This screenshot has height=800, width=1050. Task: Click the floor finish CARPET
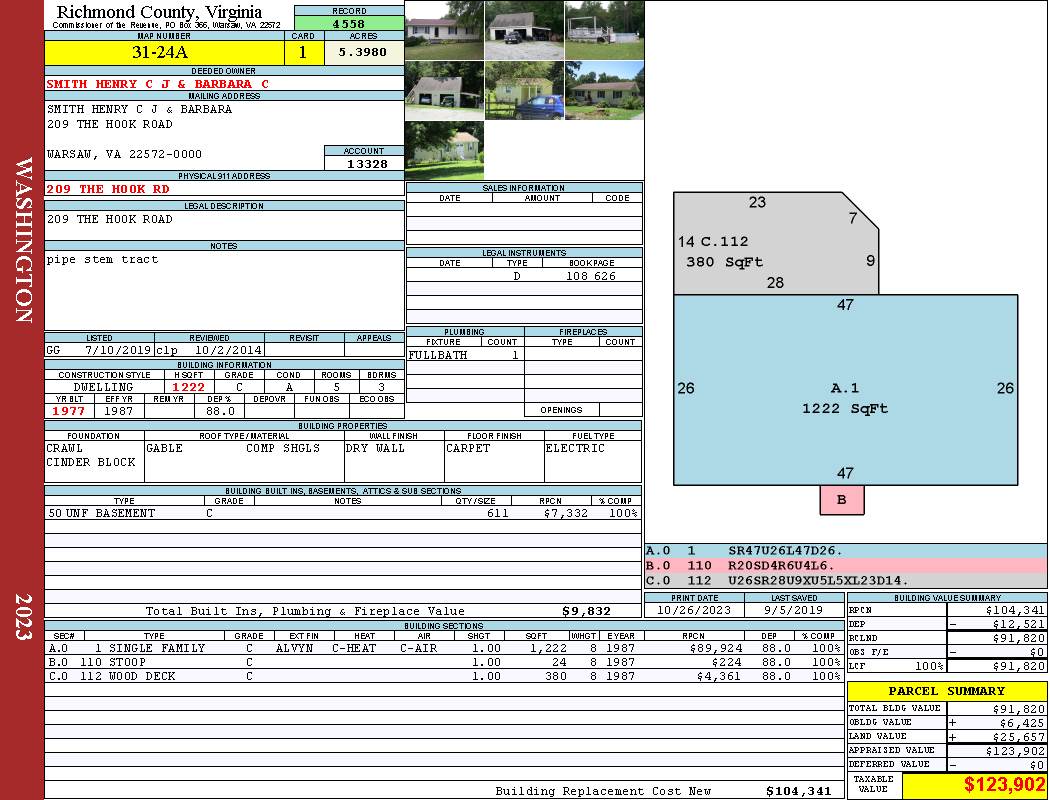(x=468, y=448)
